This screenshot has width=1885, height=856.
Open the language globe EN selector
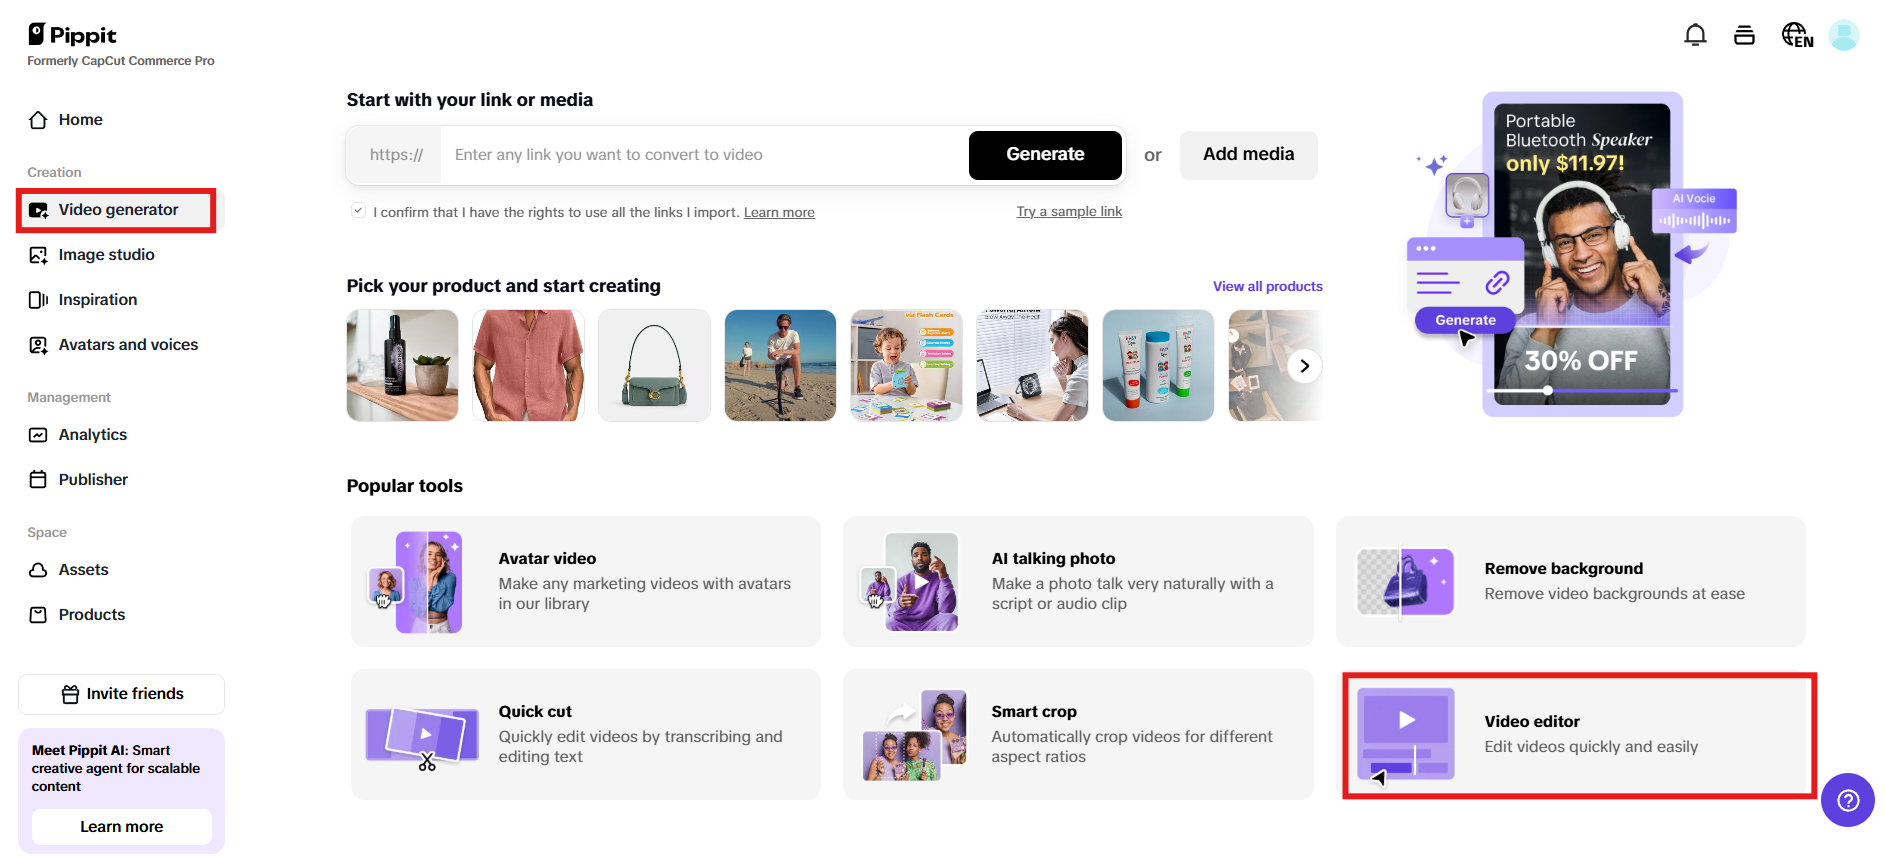click(1797, 35)
